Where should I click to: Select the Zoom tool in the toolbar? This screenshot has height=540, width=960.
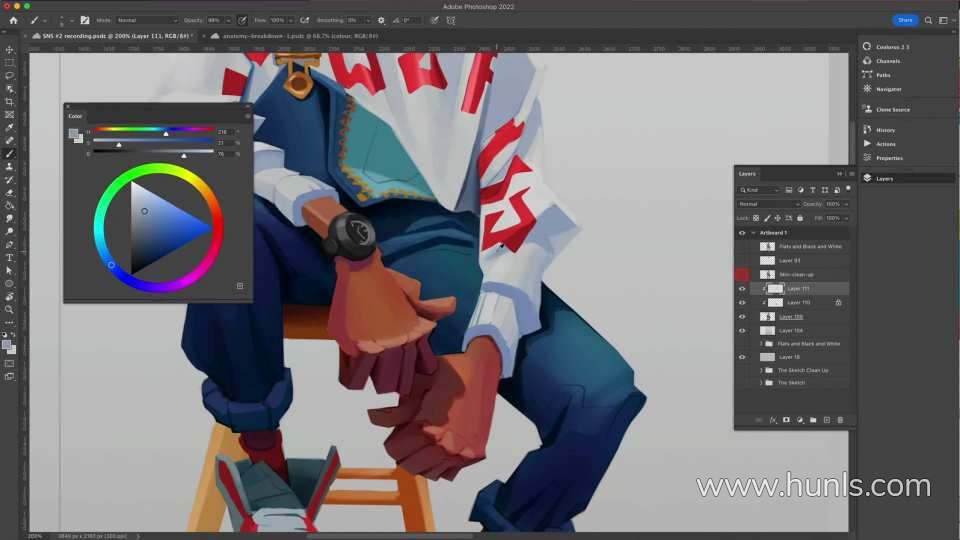pyautogui.click(x=9, y=309)
